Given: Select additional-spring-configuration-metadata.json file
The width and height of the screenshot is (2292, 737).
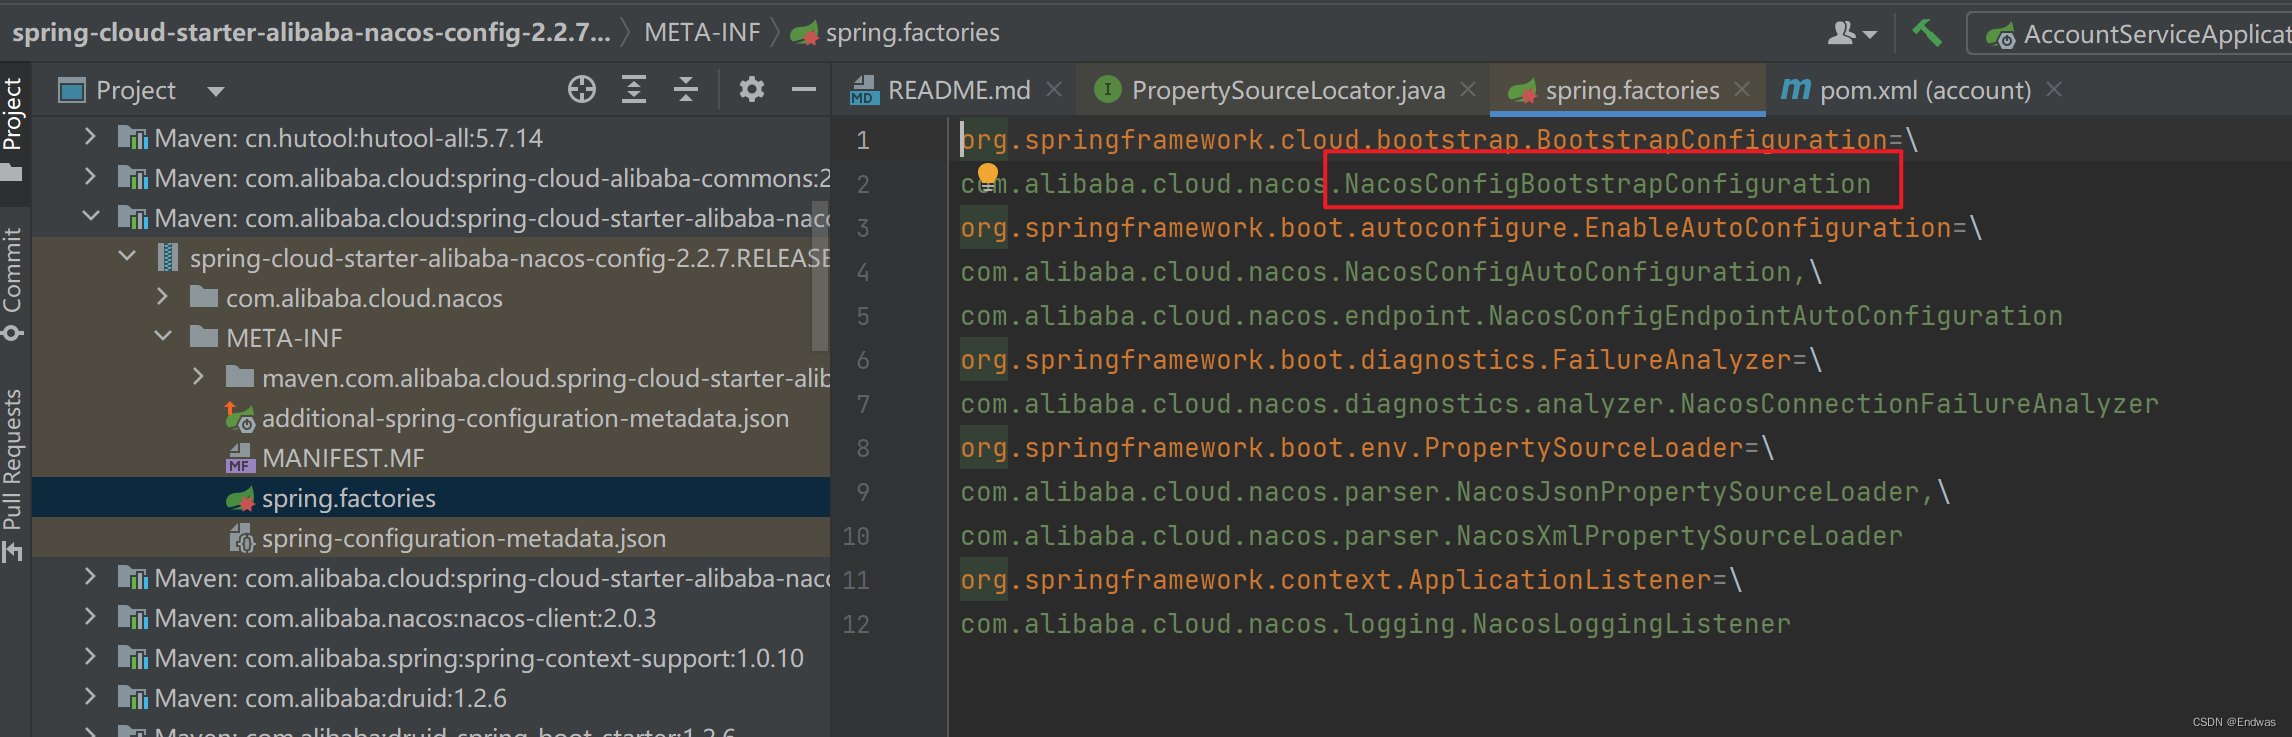Looking at the screenshot, I should coord(525,418).
